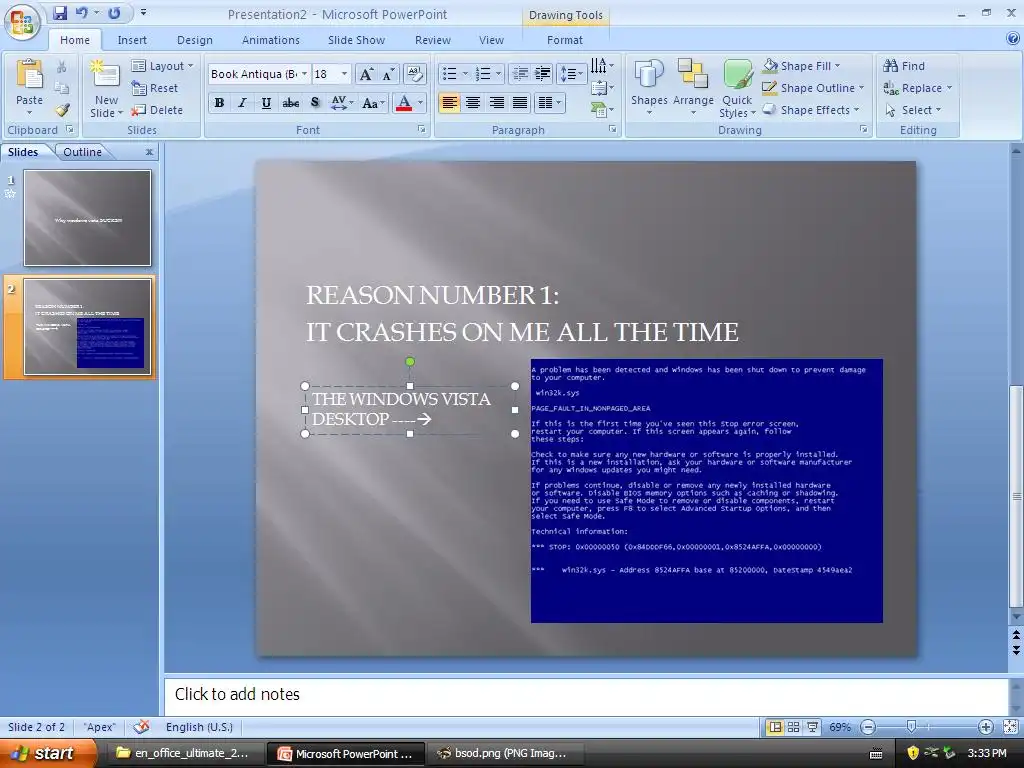Save the presentation from Quick Access Toolbar
This screenshot has height=768, width=1024.
click(x=60, y=12)
